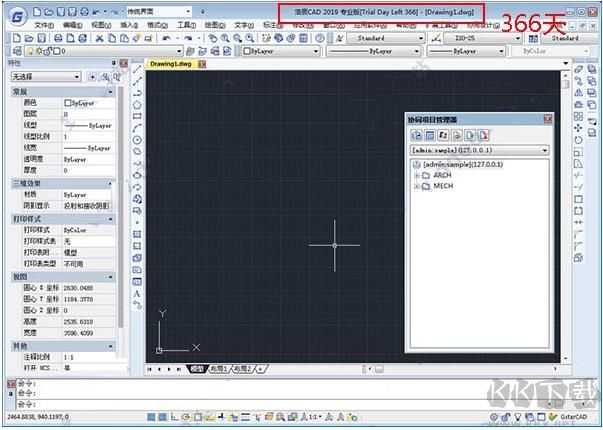Open the 绘图 menu
This screenshot has height=430, width=603.
point(215,25)
